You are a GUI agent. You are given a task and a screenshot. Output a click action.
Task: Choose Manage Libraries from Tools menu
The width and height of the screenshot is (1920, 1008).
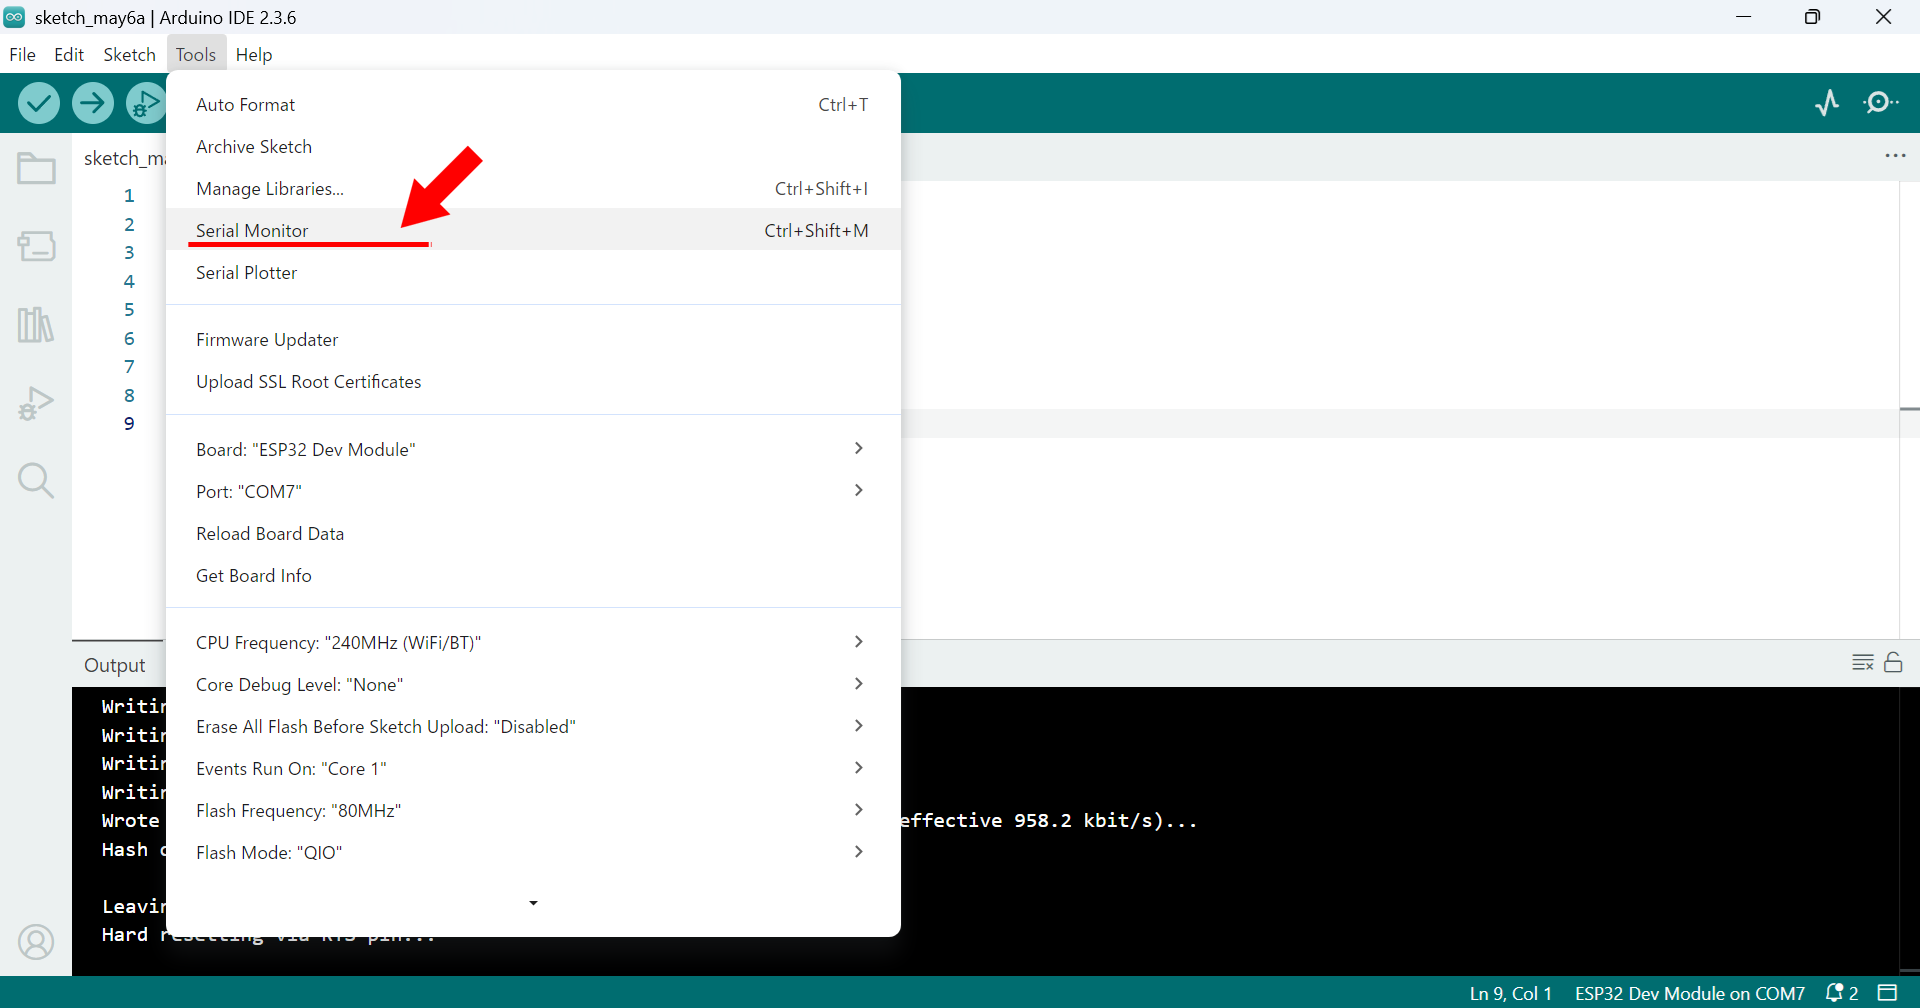point(533,189)
